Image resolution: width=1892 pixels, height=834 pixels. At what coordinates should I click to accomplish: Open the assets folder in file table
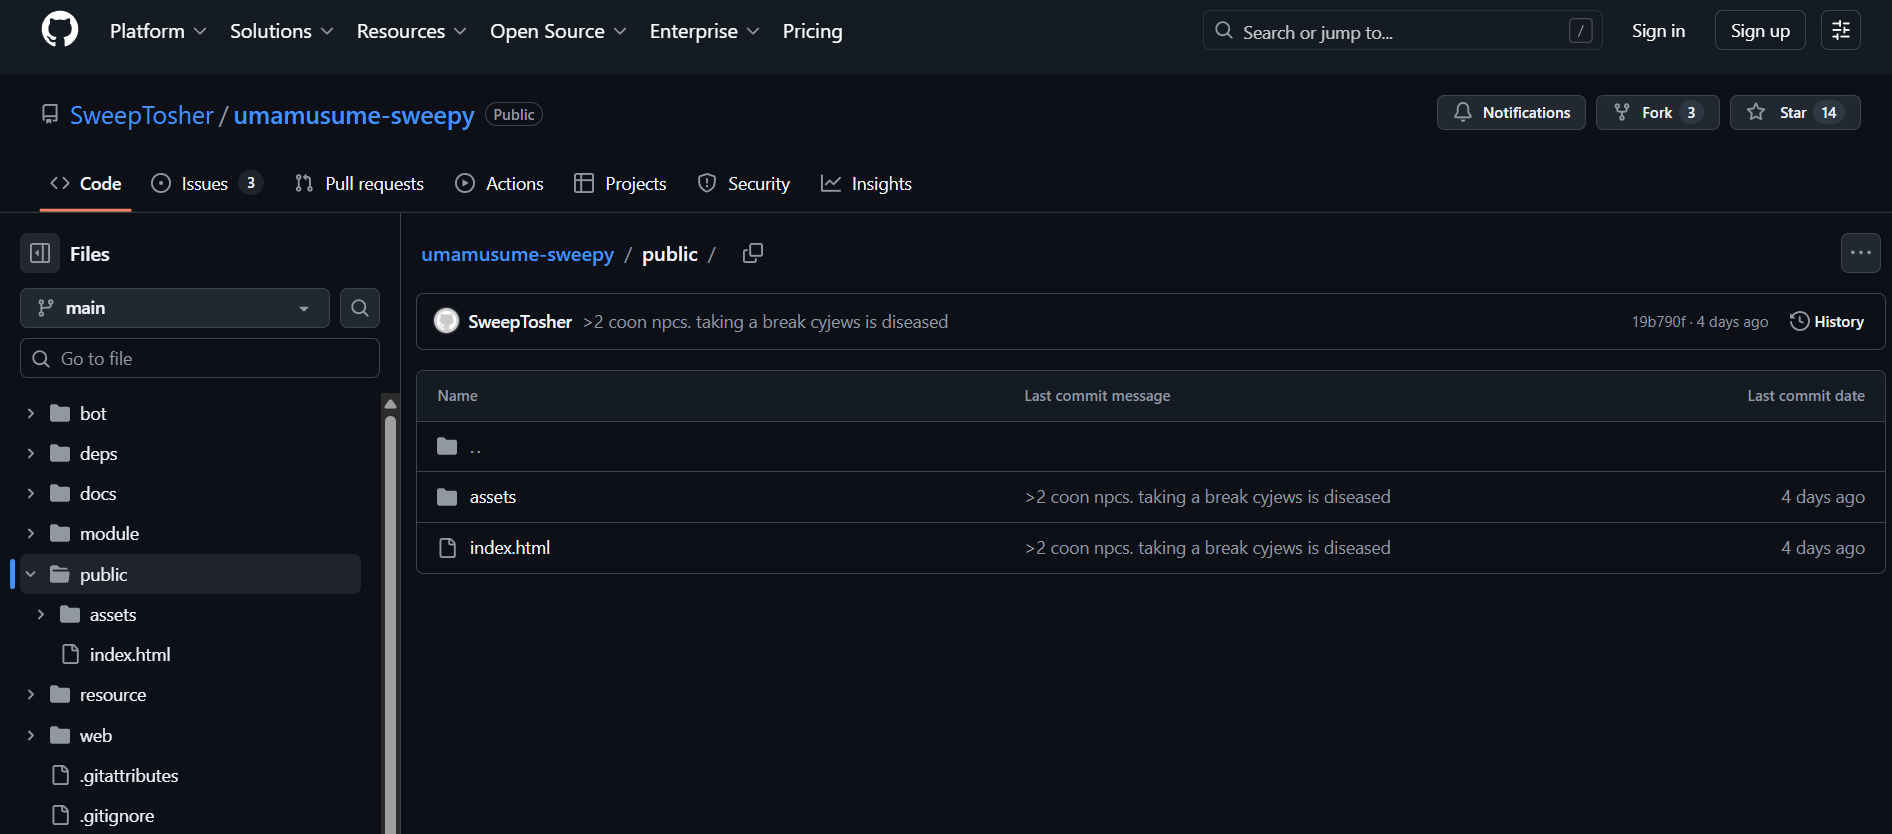493,497
